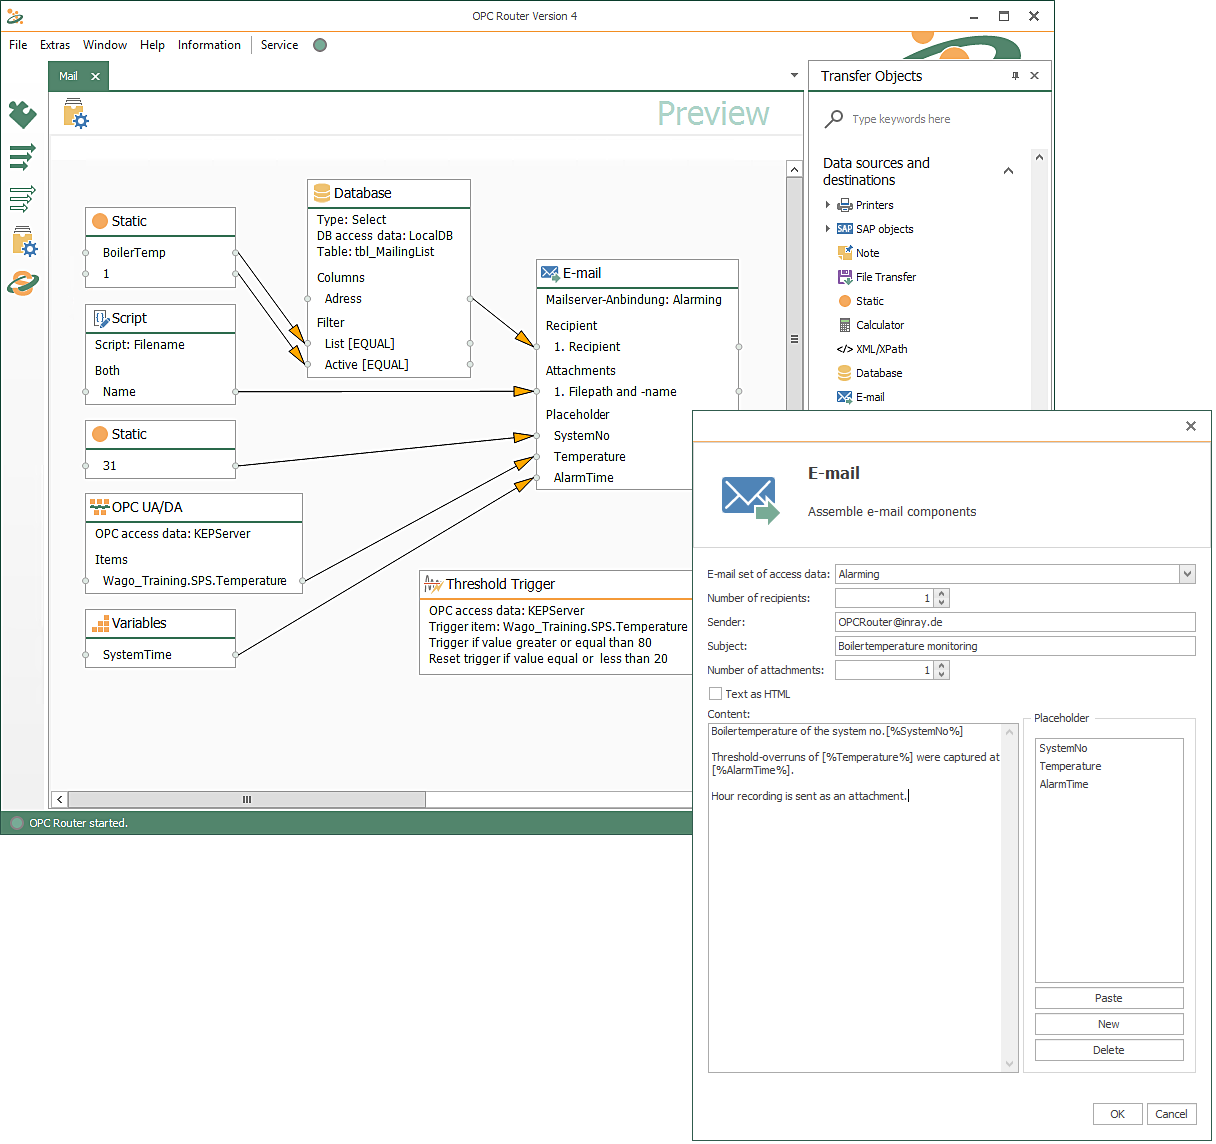Open the Extras menu
1216x1144 pixels.
pyautogui.click(x=55, y=45)
